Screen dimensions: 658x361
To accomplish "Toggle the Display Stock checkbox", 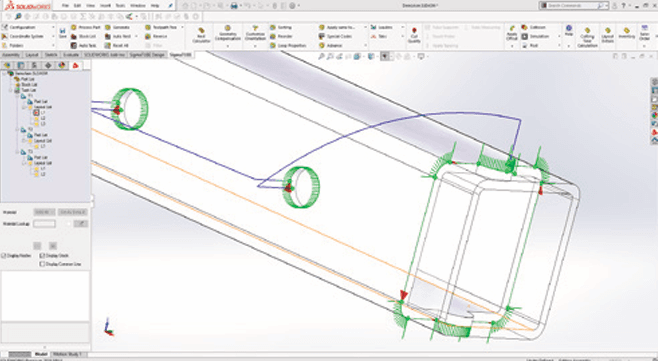I will pos(42,256).
